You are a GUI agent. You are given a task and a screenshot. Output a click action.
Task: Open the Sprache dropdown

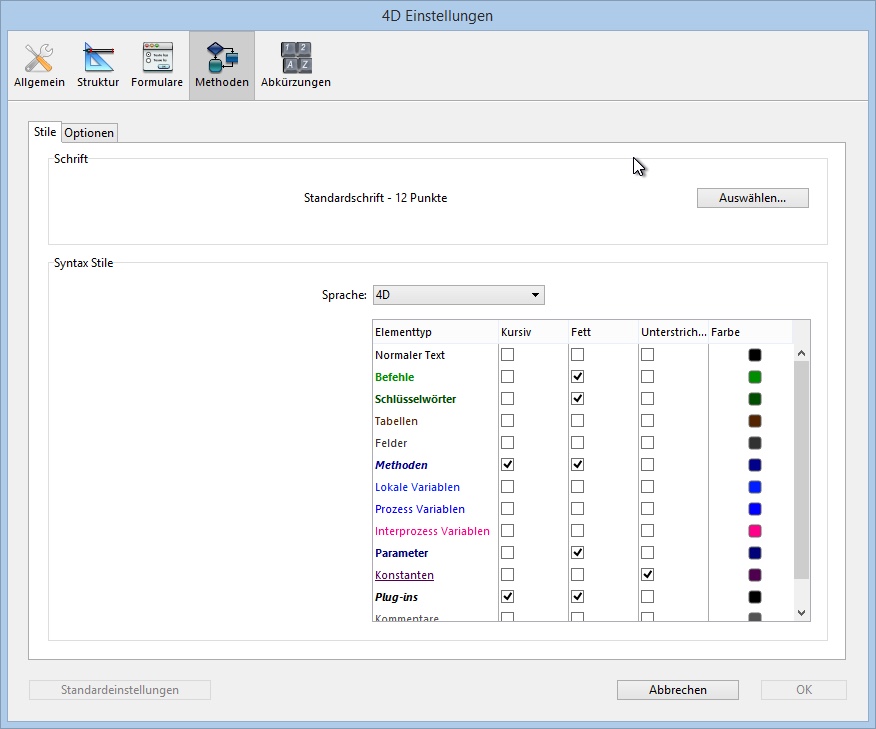pyautogui.click(x=458, y=295)
